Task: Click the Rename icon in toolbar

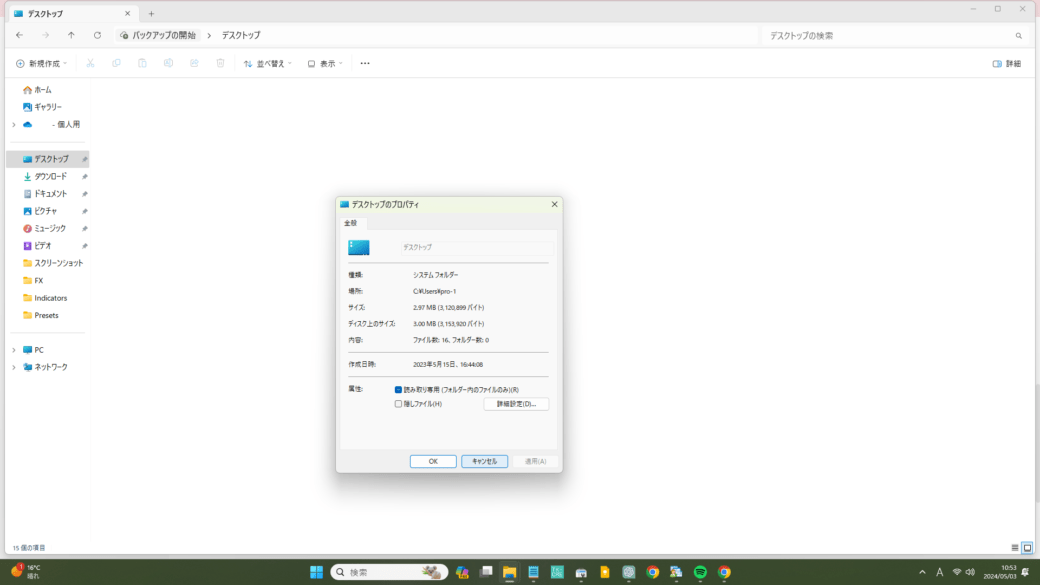Action: tap(168, 64)
